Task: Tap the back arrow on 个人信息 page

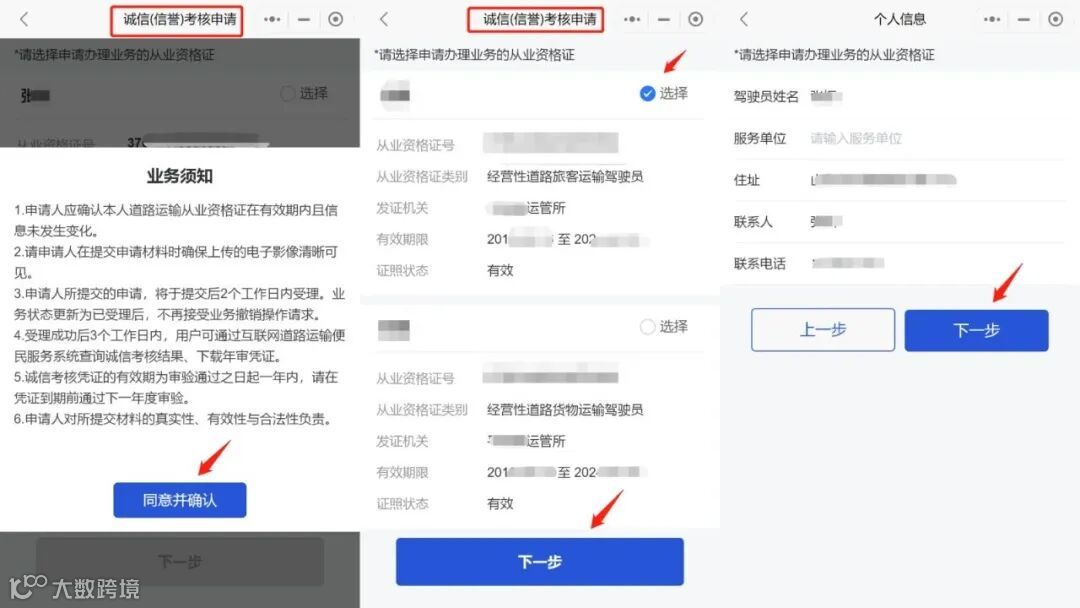Action: (x=743, y=19)
